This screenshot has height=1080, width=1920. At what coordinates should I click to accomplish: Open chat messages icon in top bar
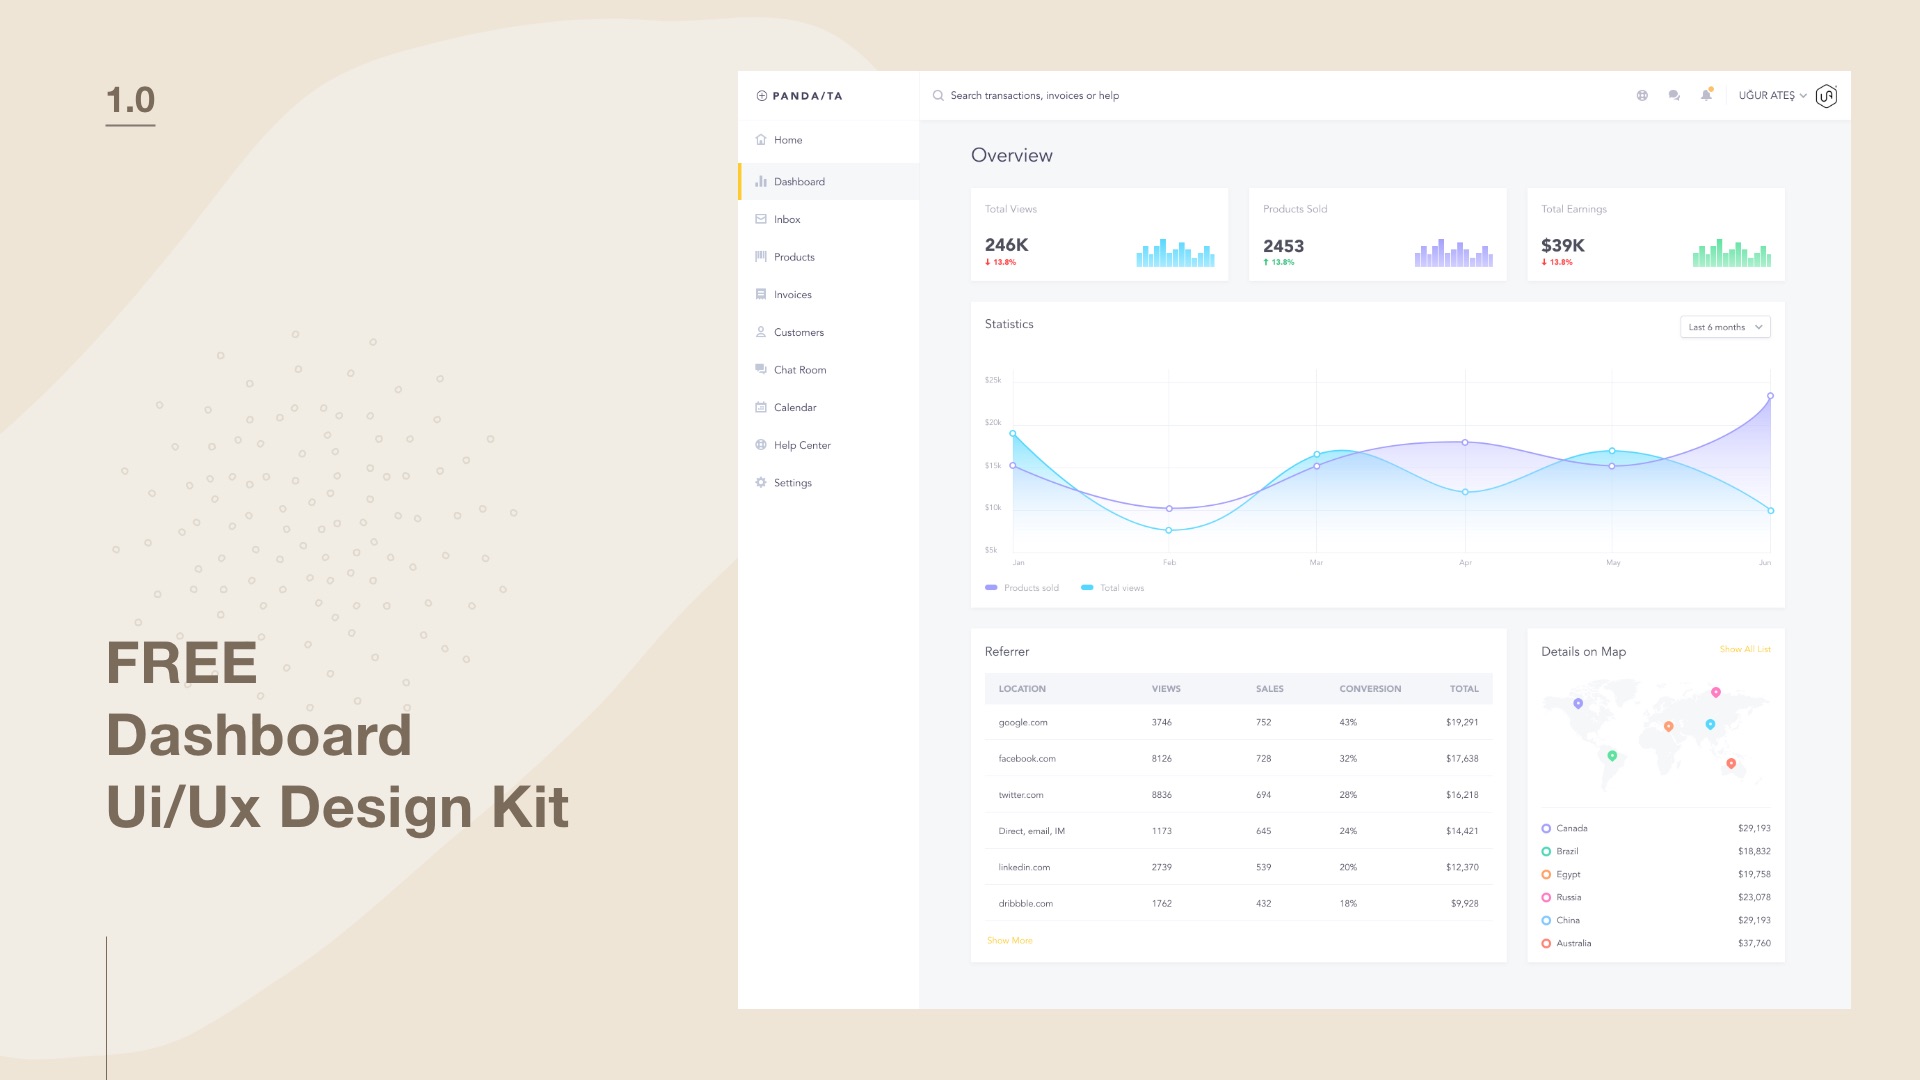[1674, 96]
